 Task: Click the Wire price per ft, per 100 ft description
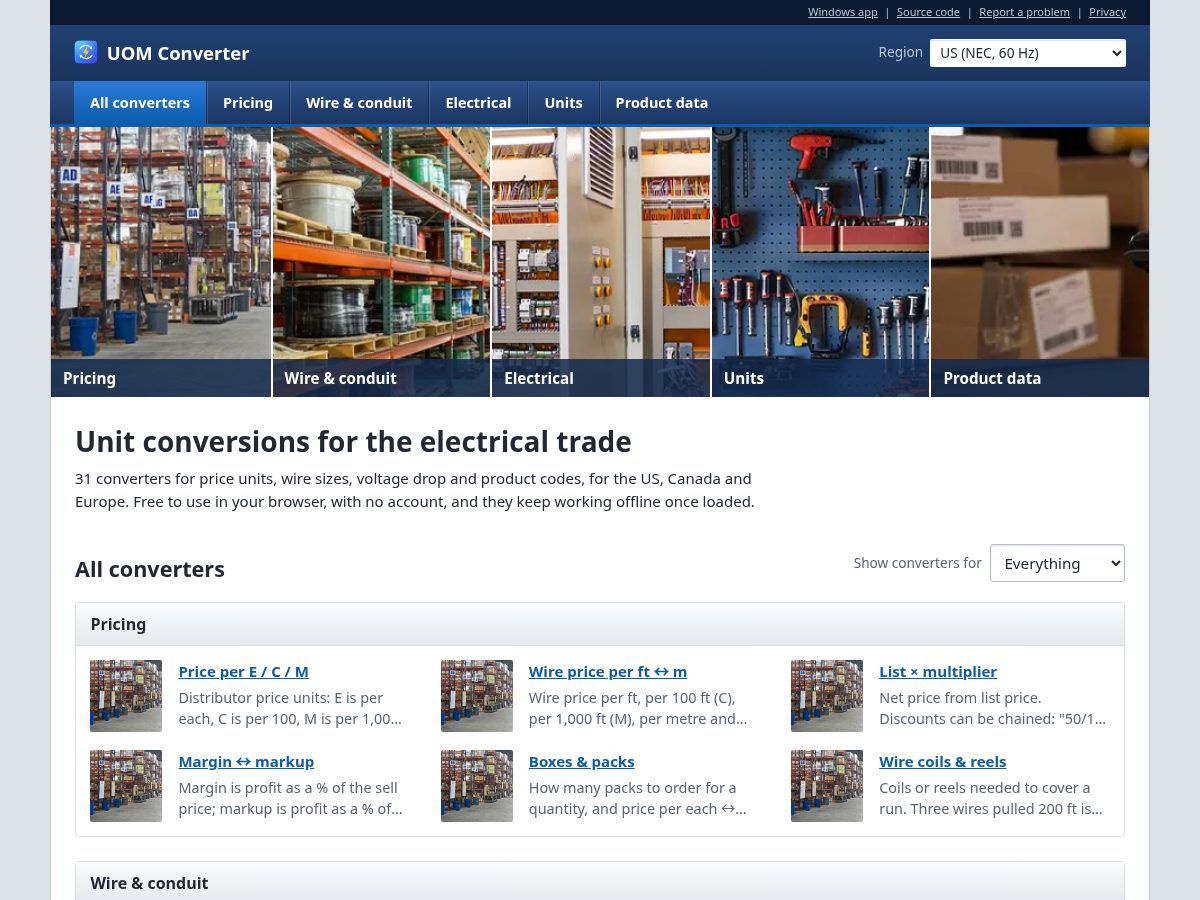pyautogui.click(x=638, y=708)
